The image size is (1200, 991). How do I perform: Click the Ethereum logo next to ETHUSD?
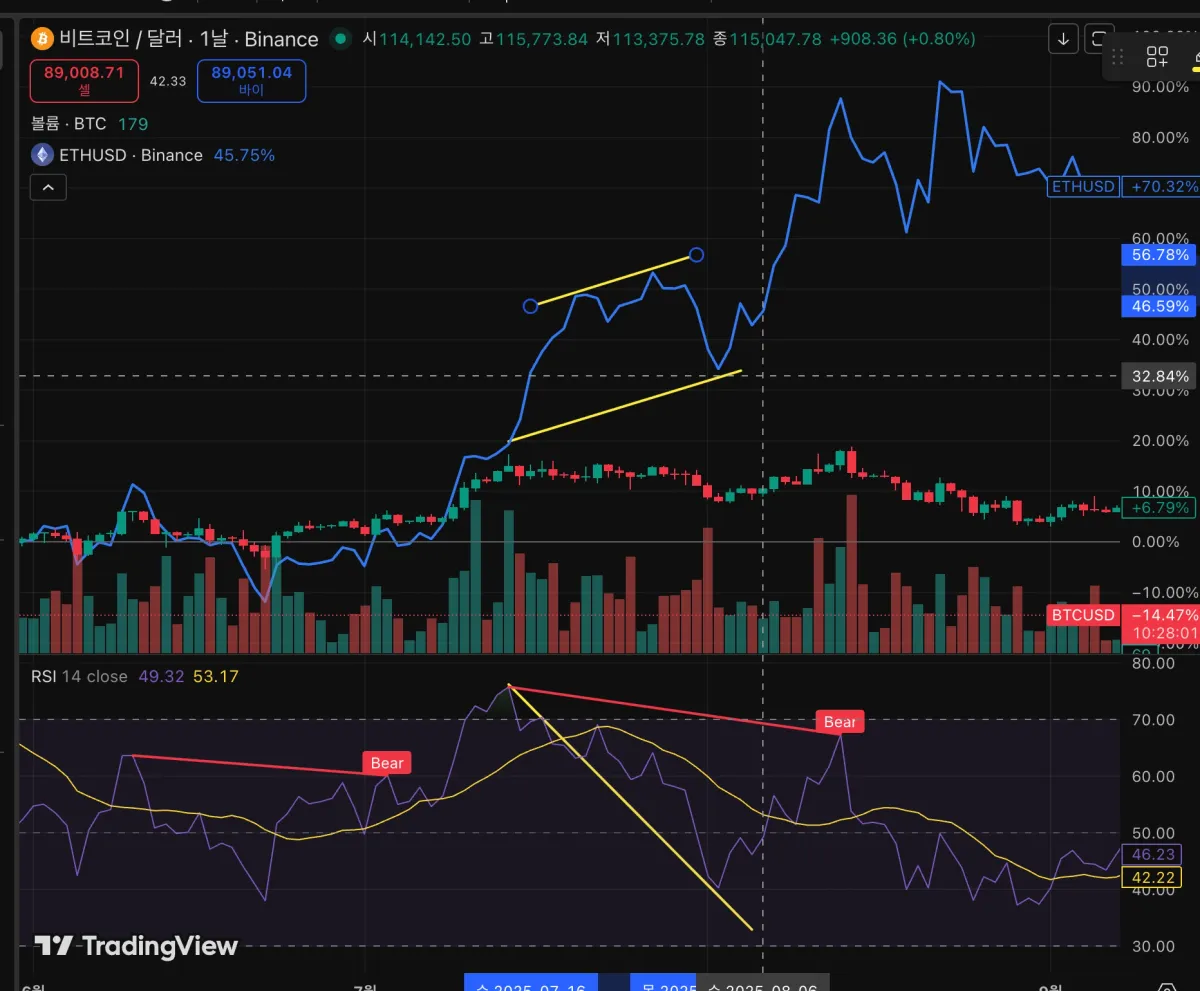[42, 155]
